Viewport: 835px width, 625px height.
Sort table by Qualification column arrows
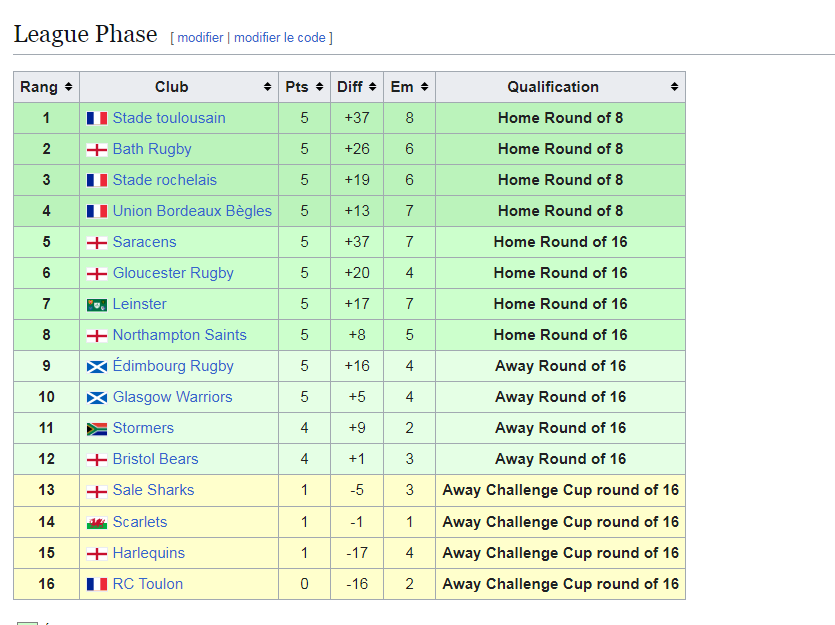pos(674,87)
